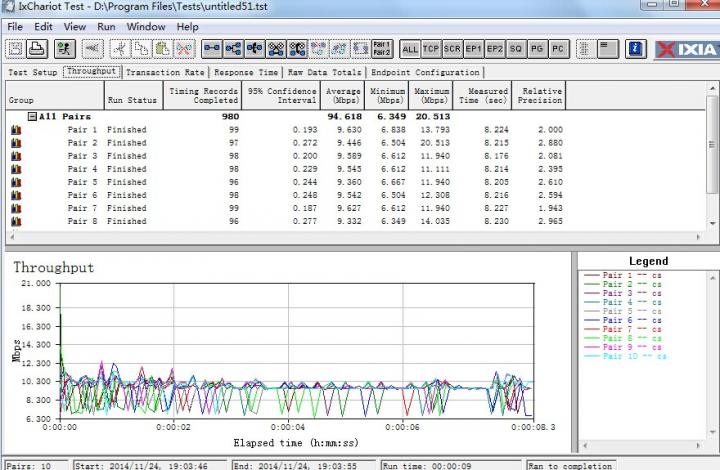Click the Print toolbar icon
The height and width of the screenshot is (470, 720).
coord(37,49)
